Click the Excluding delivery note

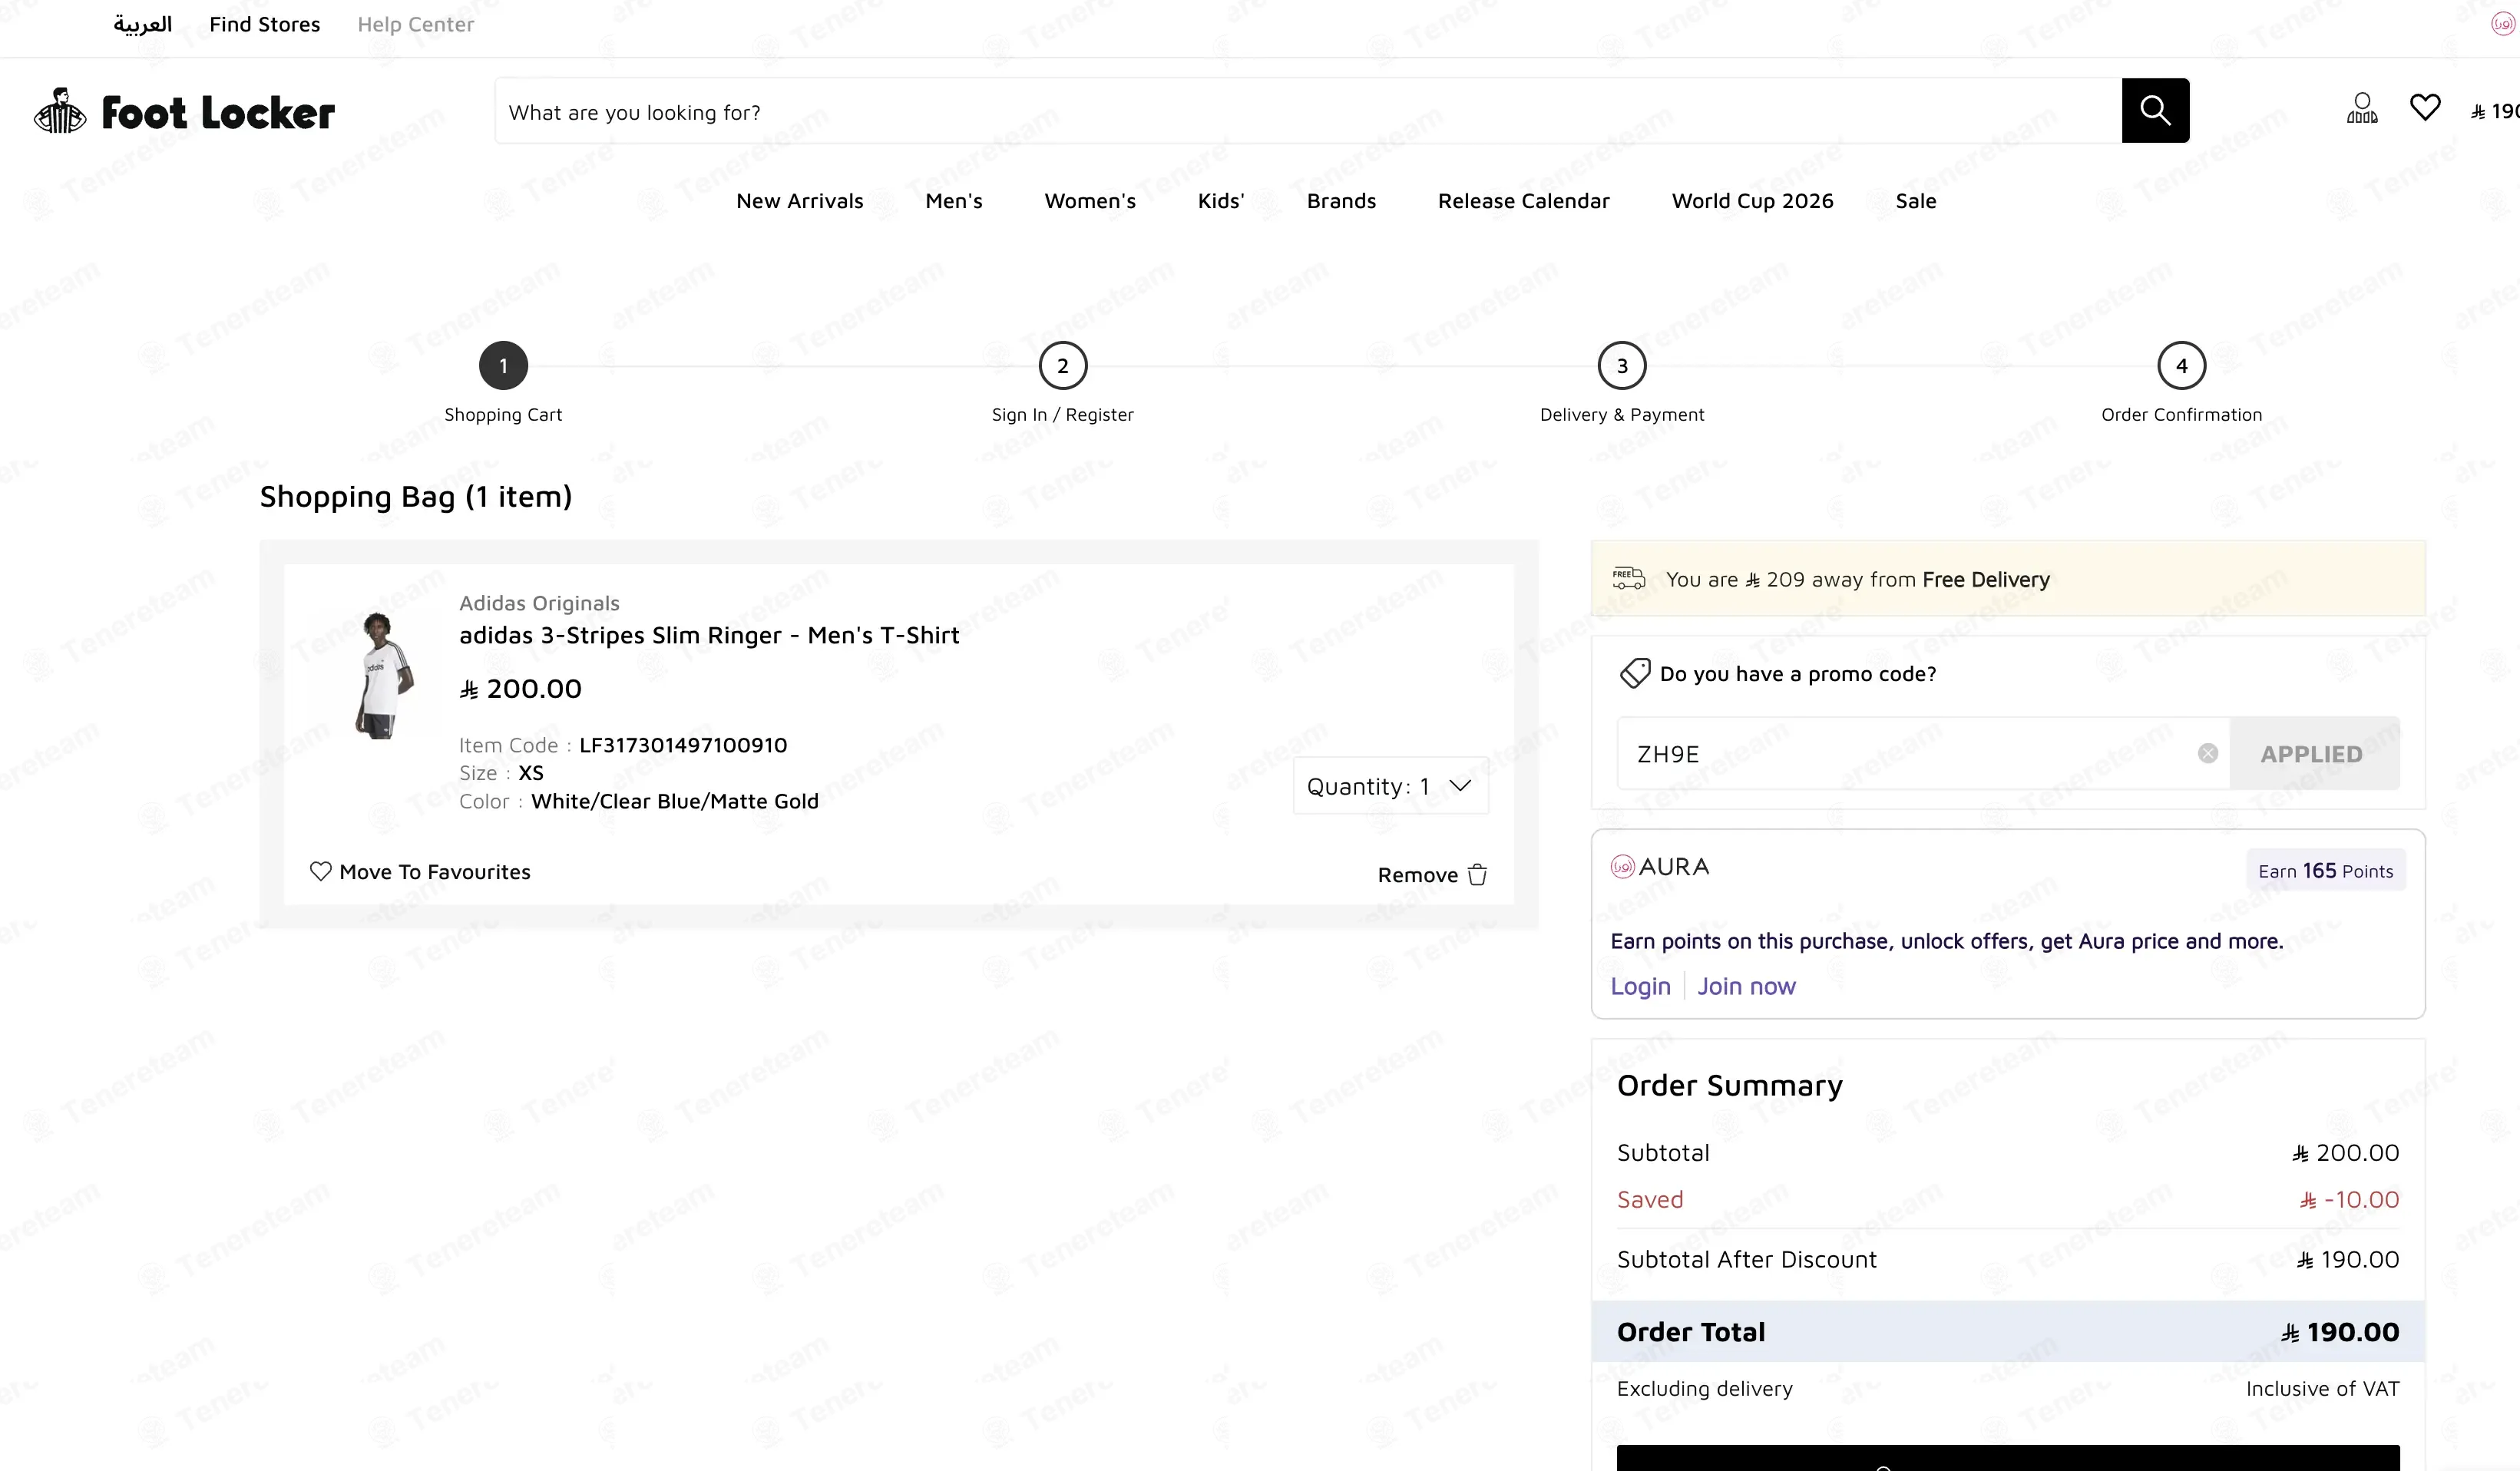pos(1705,1388)
